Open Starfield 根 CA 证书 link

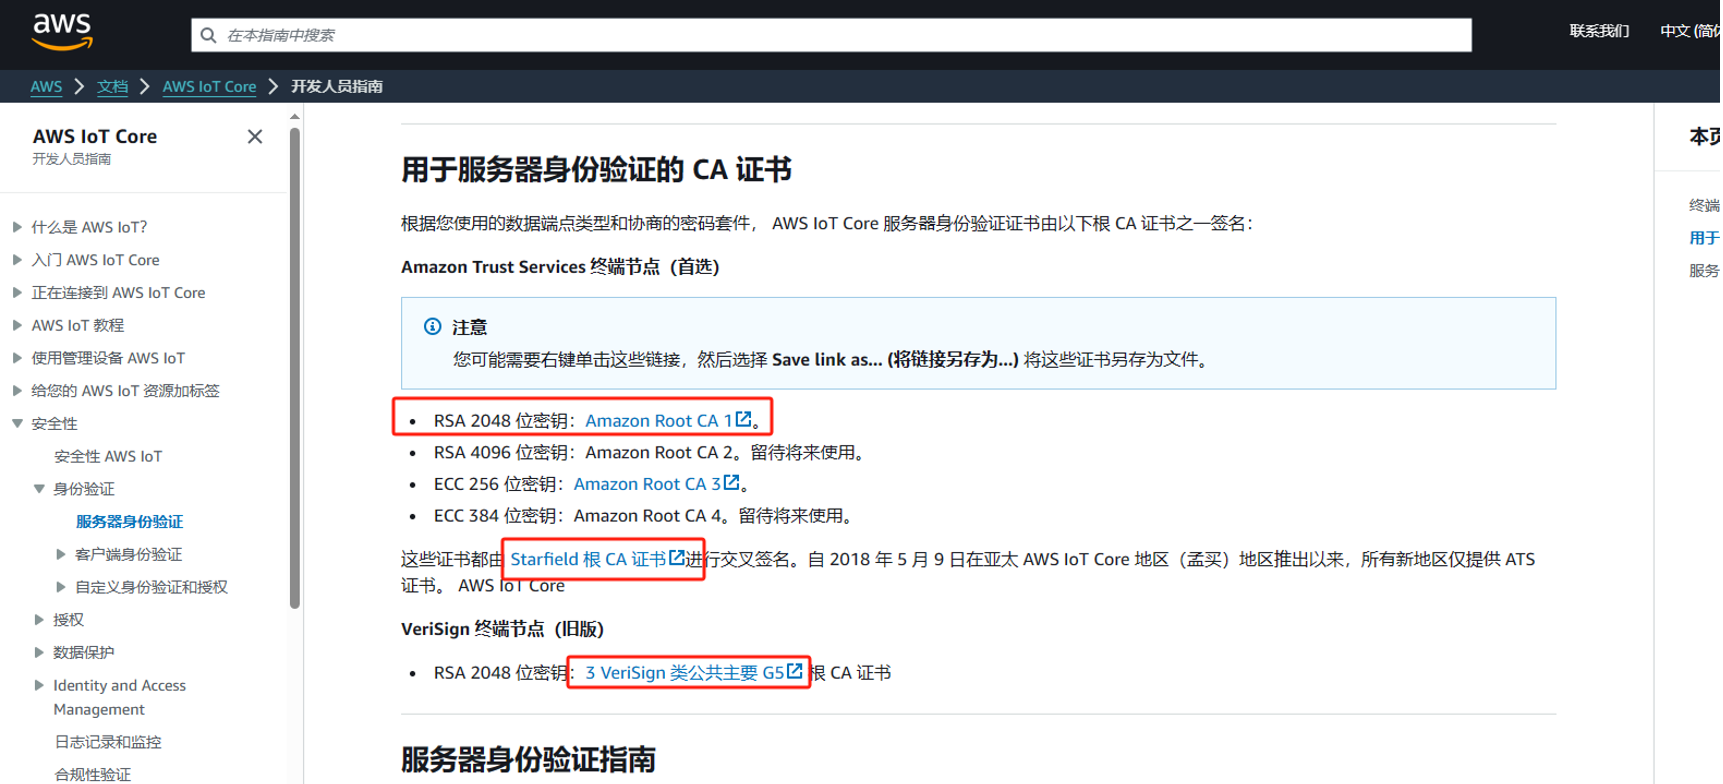tap(588, 559)
